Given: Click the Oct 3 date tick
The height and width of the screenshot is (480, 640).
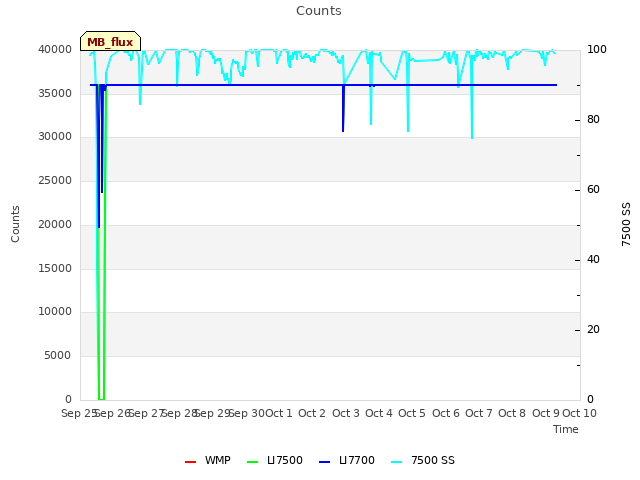Looking at the screenshot, I should pyautogui.click(x=346, y=413).
